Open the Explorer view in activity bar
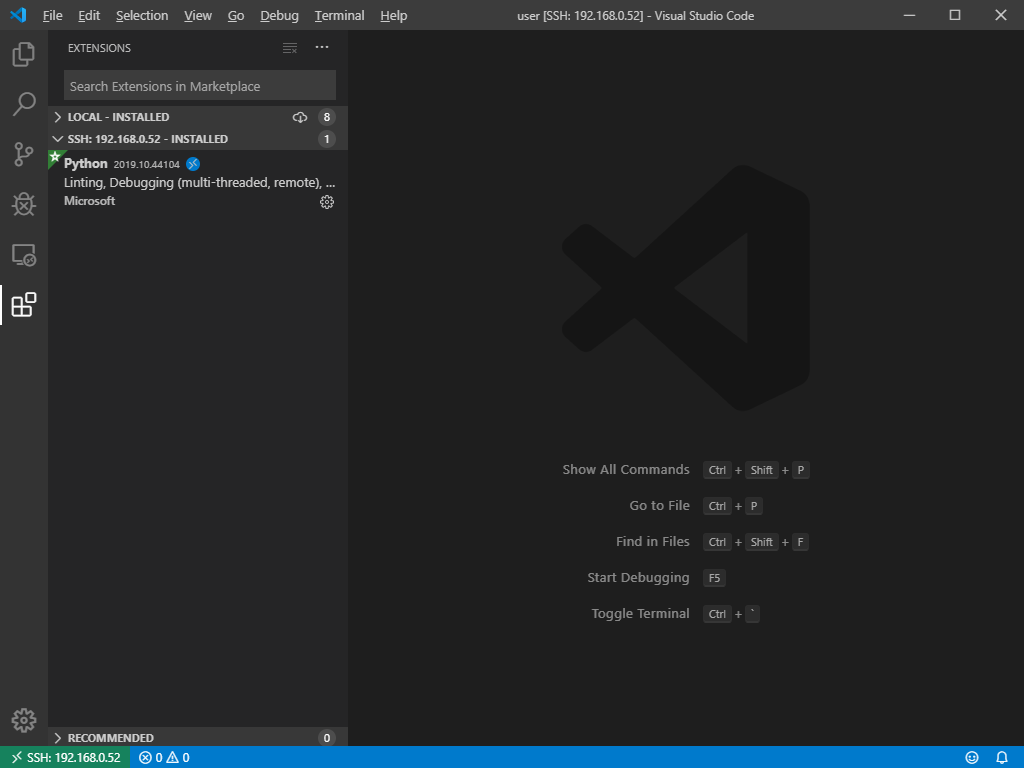 point(24,54)
